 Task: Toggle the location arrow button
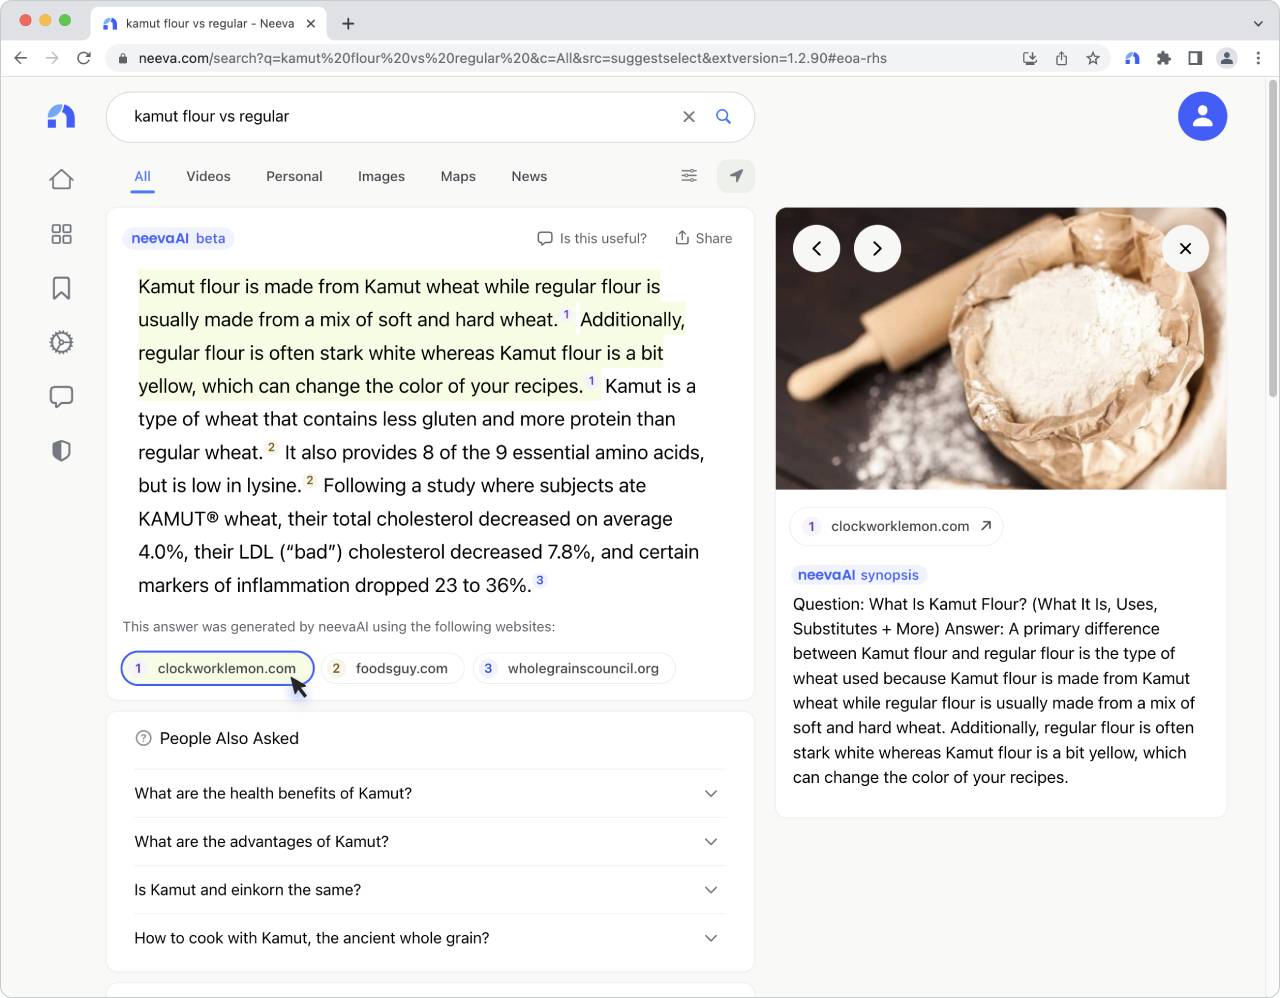[736, 176]
